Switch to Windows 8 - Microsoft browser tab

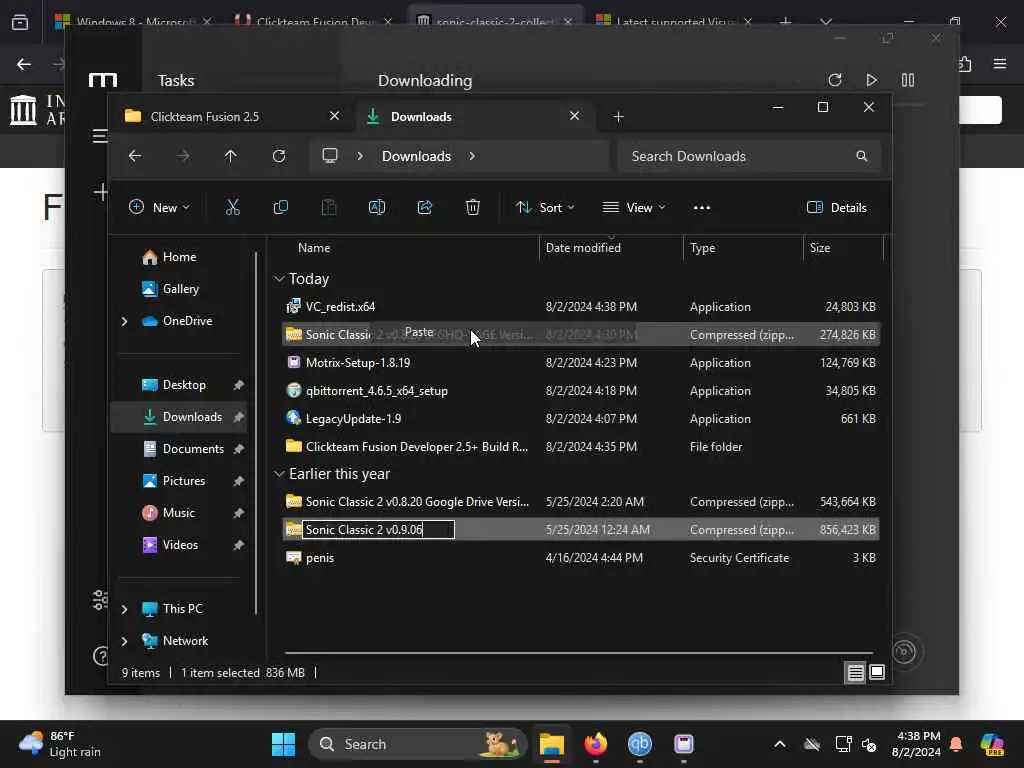pos(135,21)
